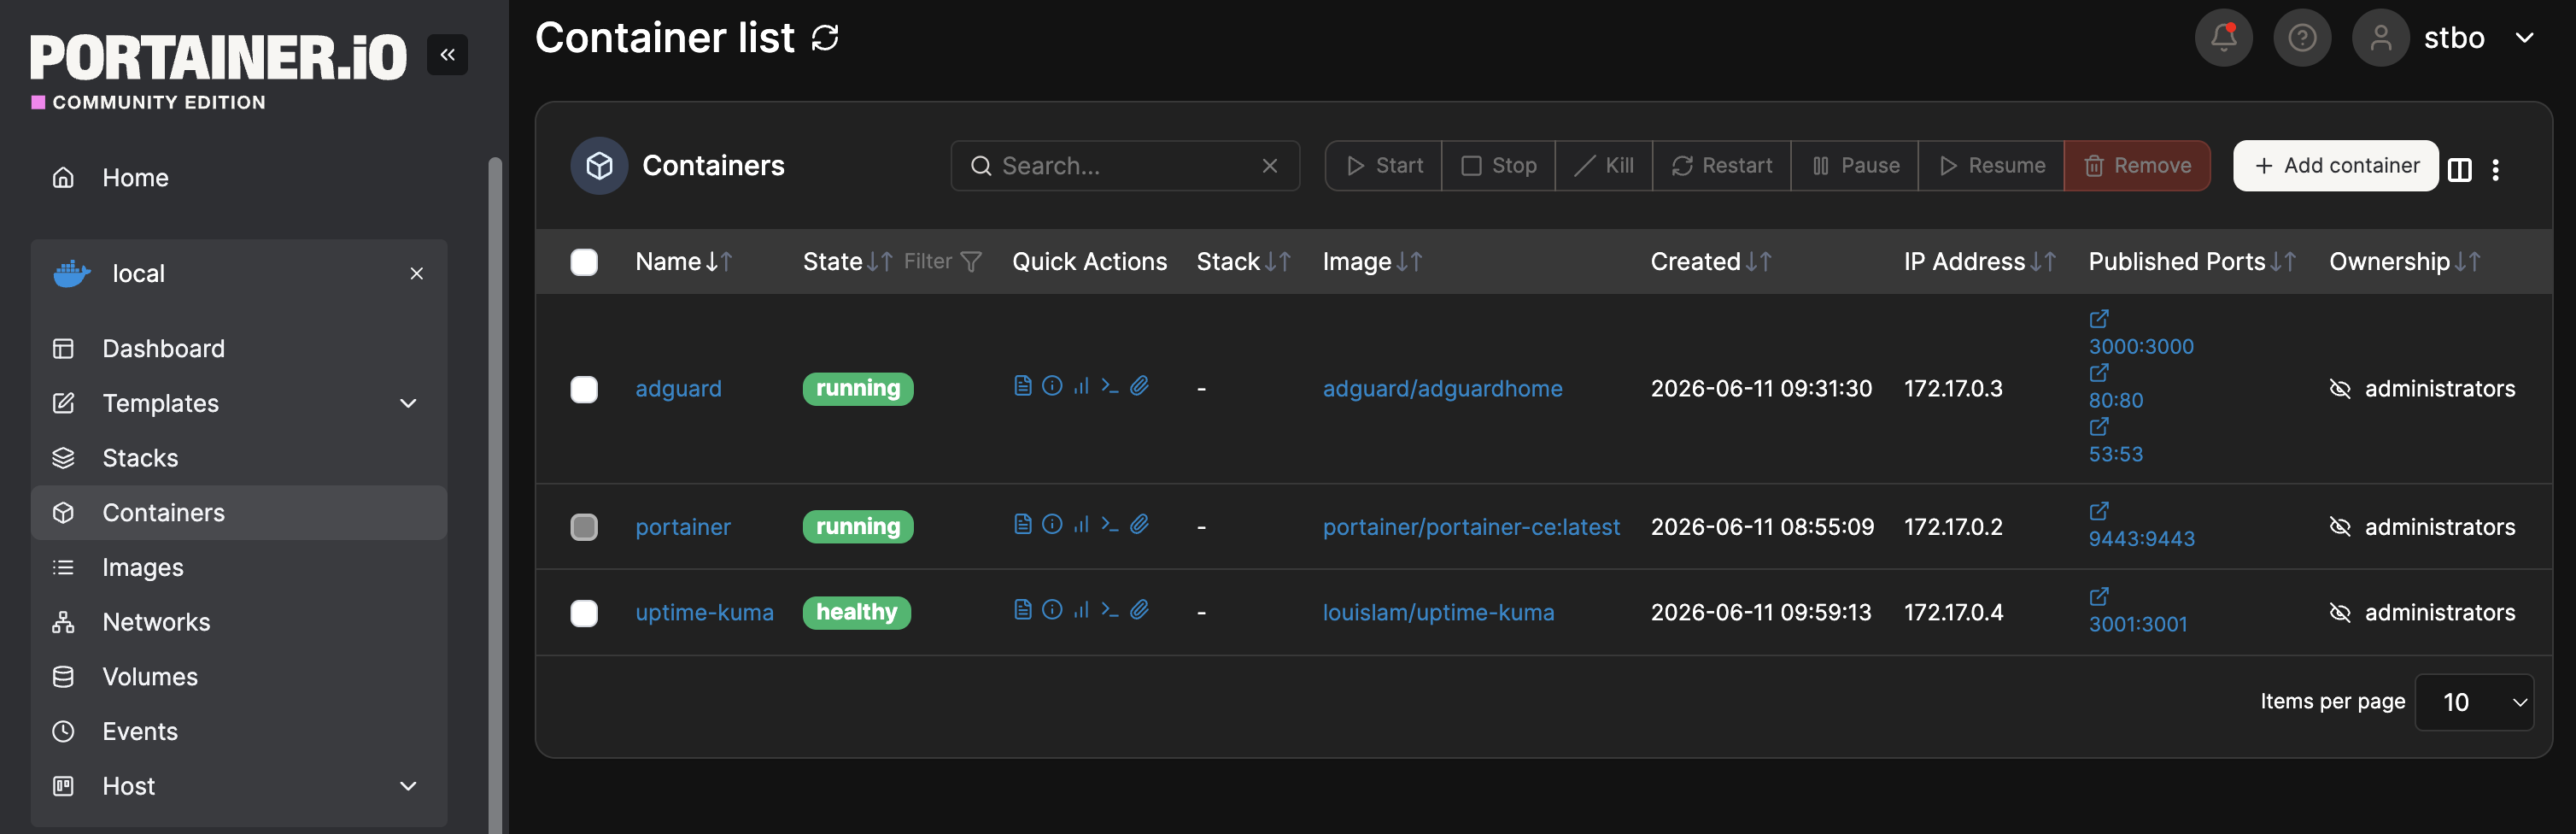Click the Remove button

click(2137, 166)
